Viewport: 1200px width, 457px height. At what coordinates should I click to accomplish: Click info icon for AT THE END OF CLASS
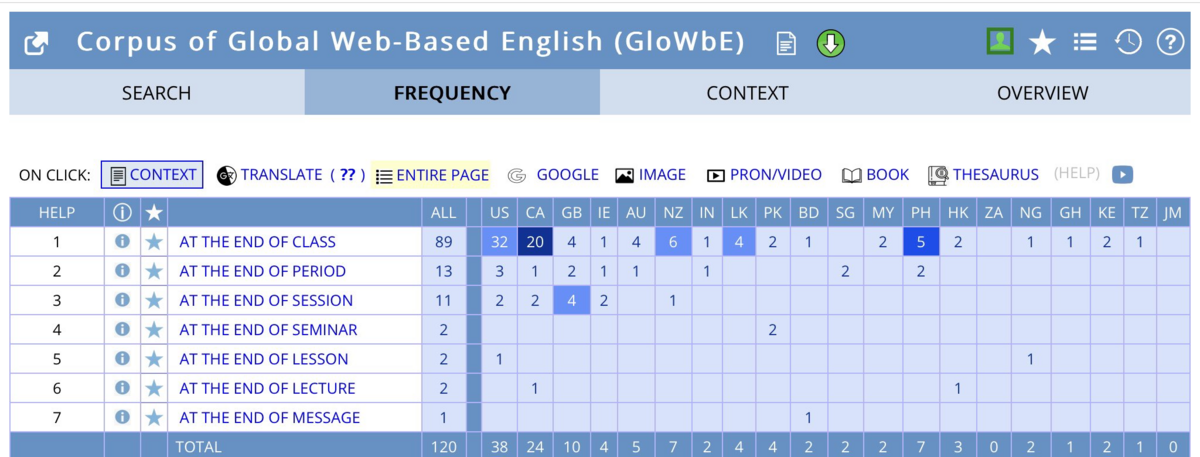[122, 241]
